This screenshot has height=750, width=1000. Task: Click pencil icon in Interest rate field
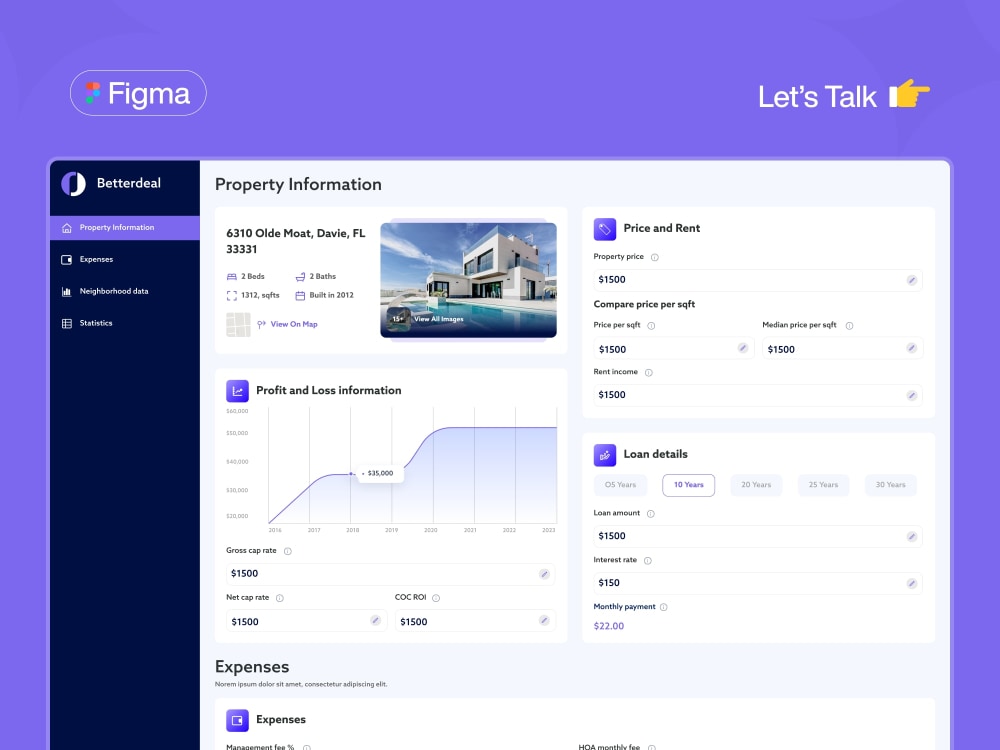[x=911, y=584]
